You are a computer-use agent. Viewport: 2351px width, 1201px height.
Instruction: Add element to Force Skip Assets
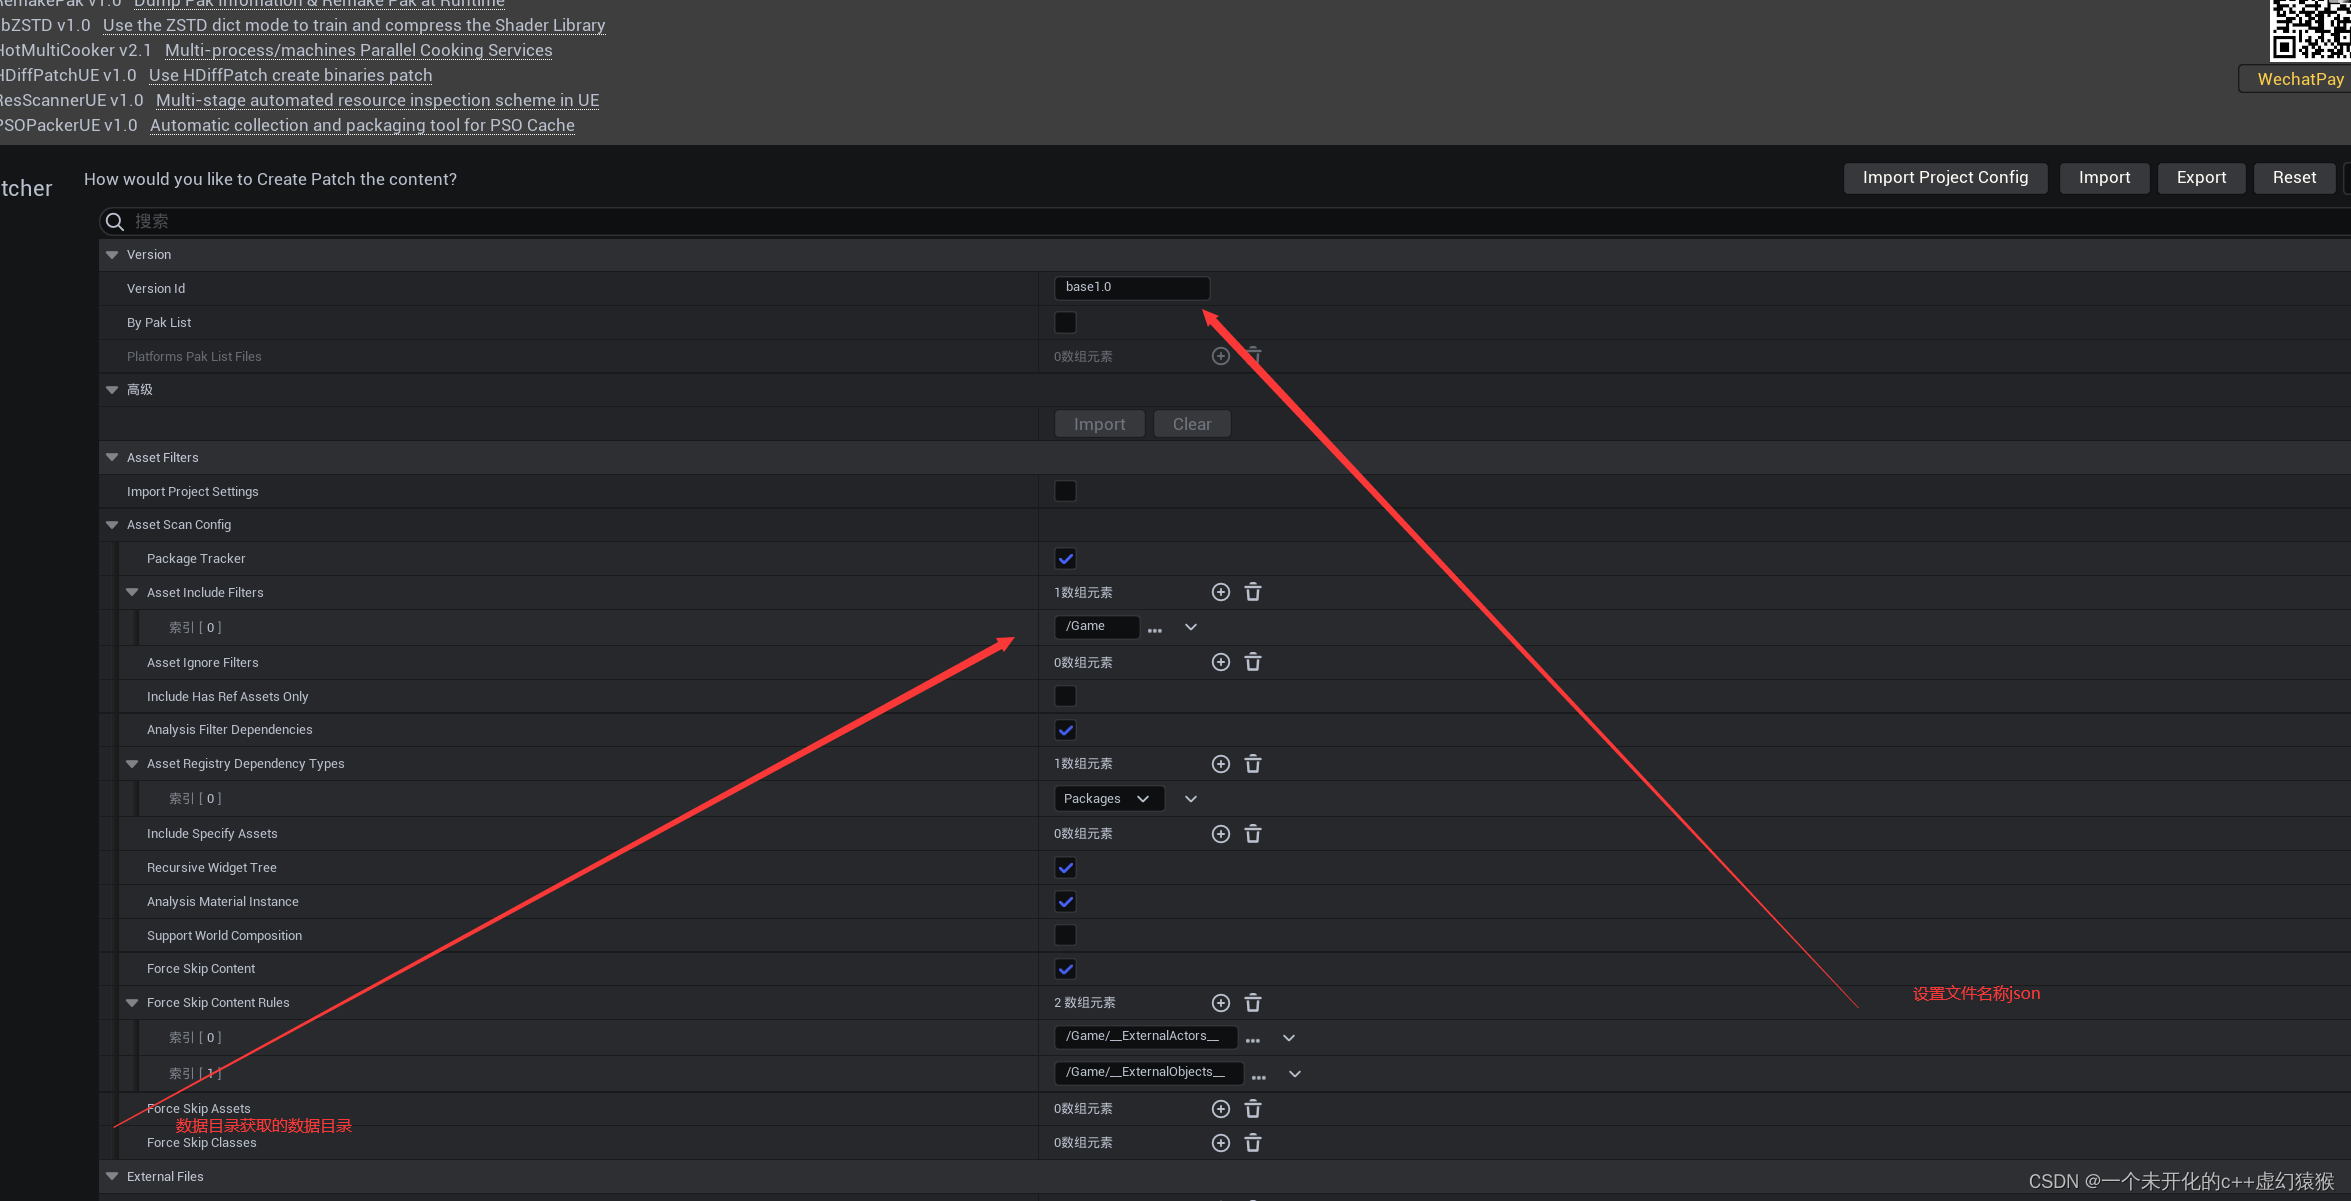point(1220,1109)
